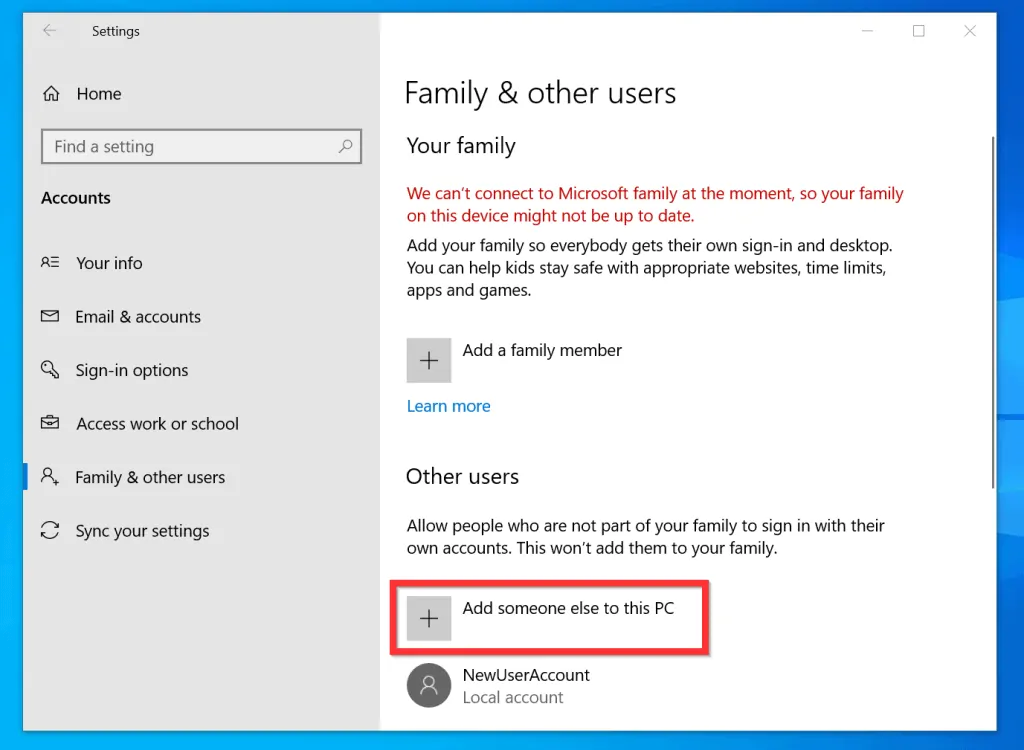This screenshot has width=1024, height=750.
Task: Open Sign-in options from the sidebar
Action: (x=131, y=370)
